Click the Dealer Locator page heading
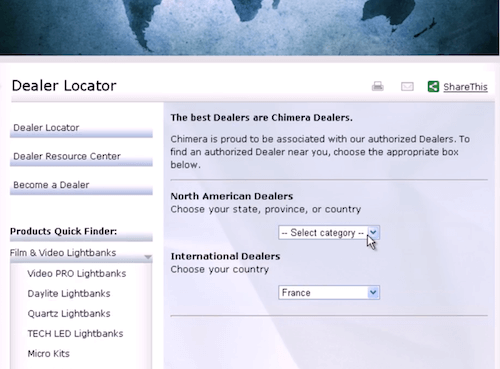Screen dimensions: 500x369 click(x=64, y=86)
